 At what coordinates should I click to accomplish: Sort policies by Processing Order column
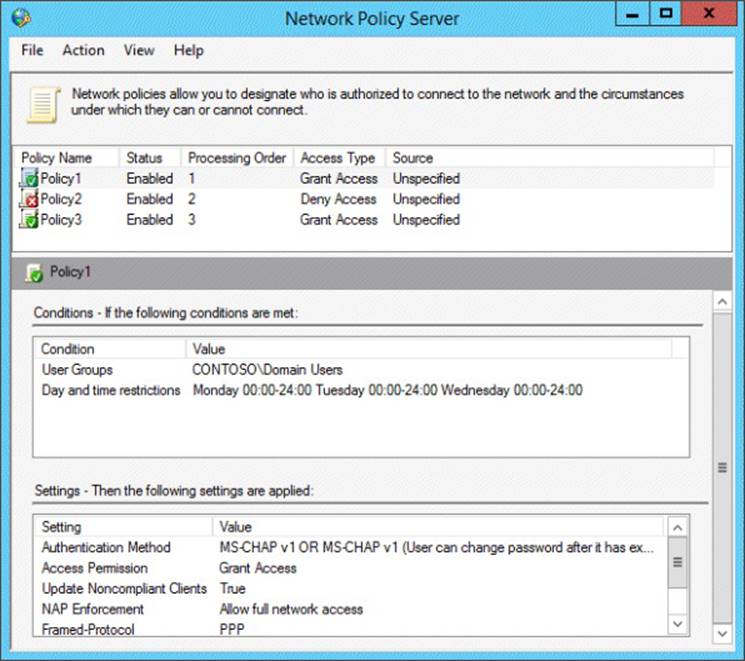(x=237, y=158)
